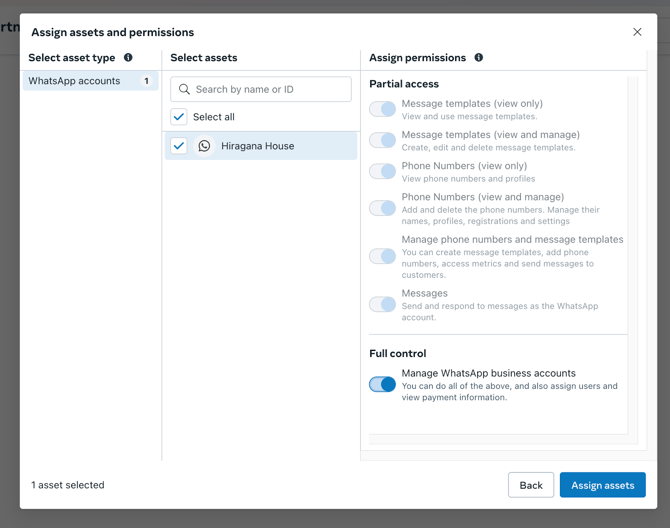Click the Assign assets button
670x528 pixels.
click(602, 485)
